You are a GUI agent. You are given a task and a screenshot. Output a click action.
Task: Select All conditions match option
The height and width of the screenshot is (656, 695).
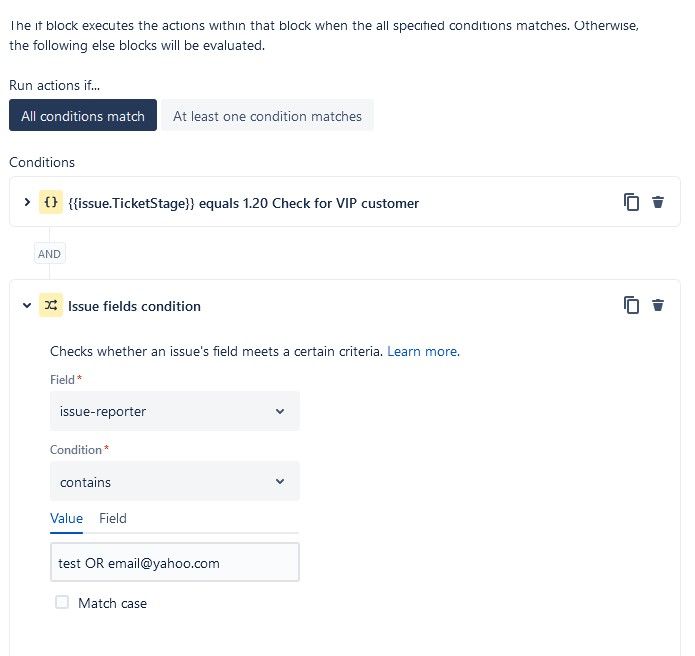83,116
